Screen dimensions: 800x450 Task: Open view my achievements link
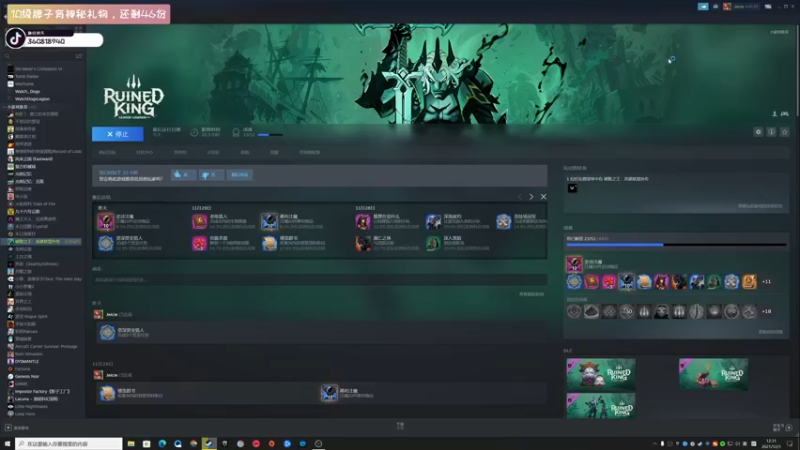pyautogui.click(x=770, y=332)
